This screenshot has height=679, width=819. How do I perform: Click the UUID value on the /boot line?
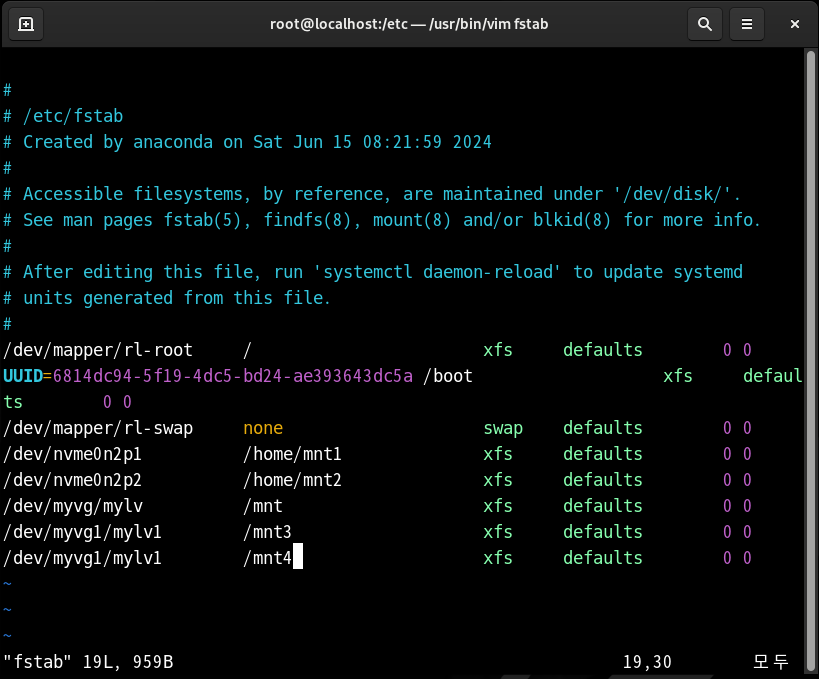point(232,376)
